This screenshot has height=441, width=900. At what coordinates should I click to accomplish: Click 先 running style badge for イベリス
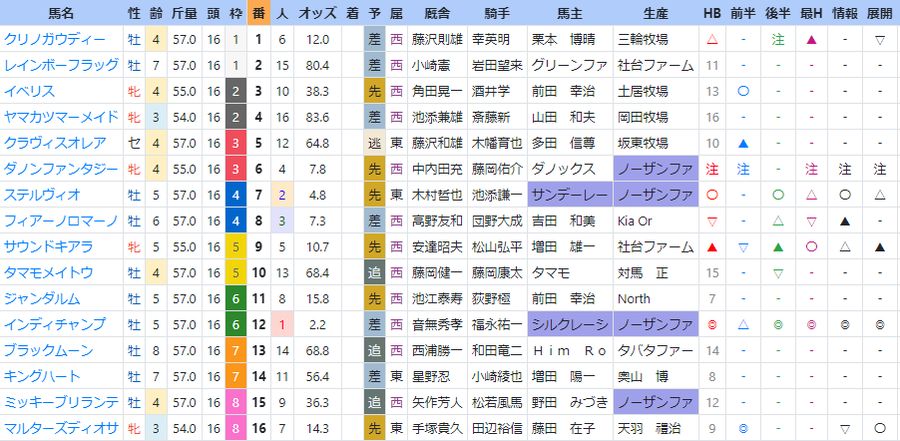[374, 91]
